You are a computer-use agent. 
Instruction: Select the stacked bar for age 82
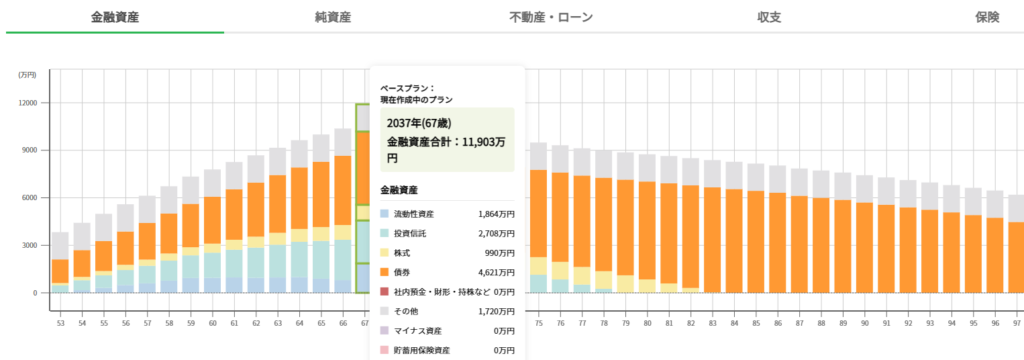pos(691,225)
